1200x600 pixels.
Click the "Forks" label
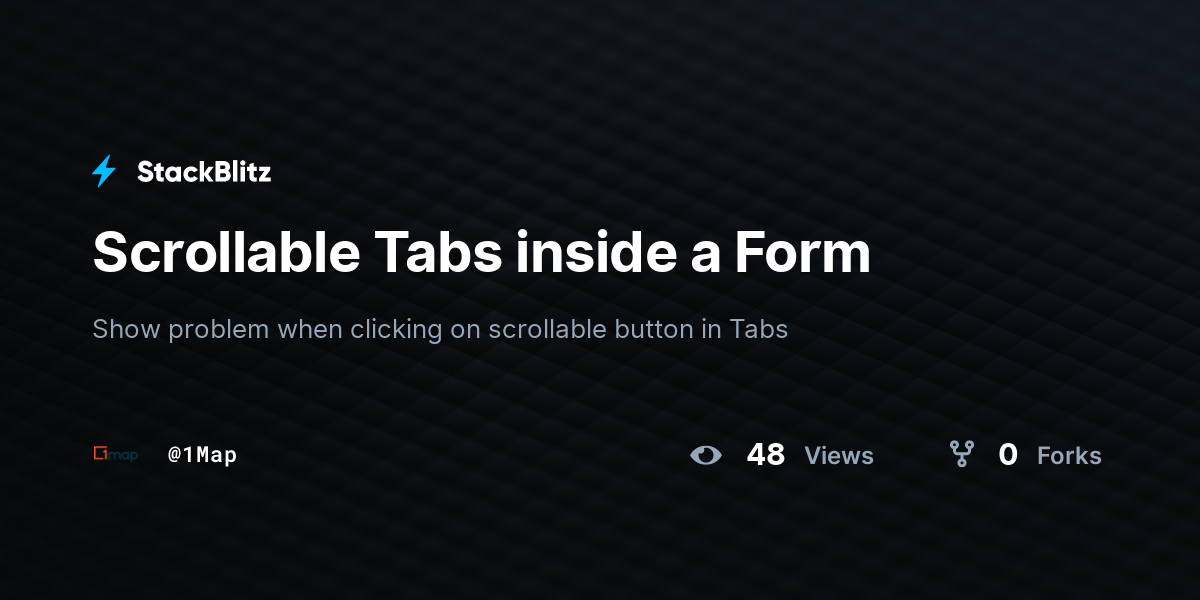(x=1069, y=456)
